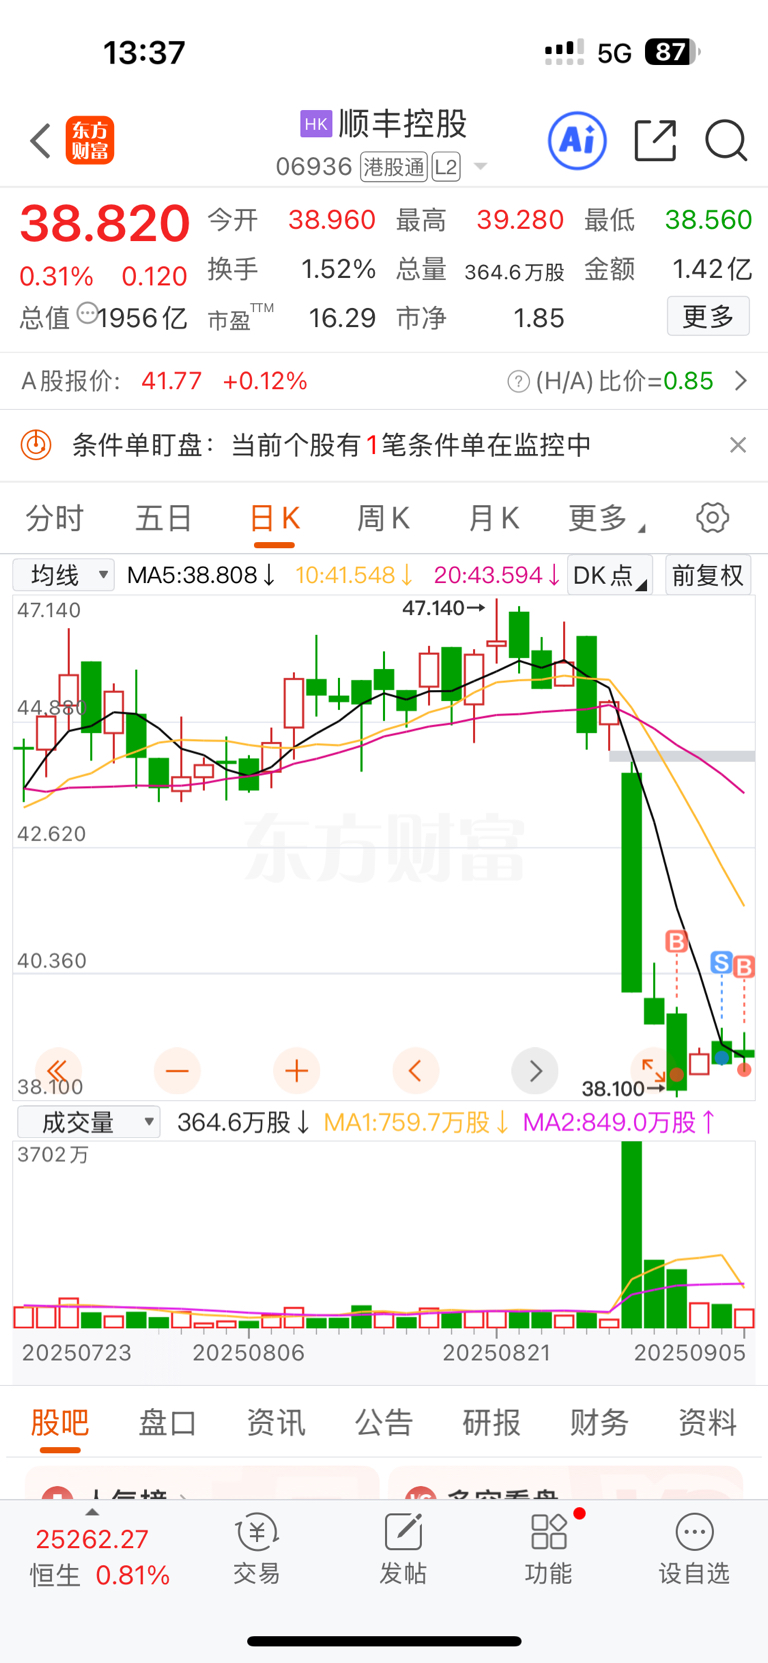Tap 设自选 add watchlist icon
Viewport: 768px width, 1663px height.
(x=694, y=1548)
